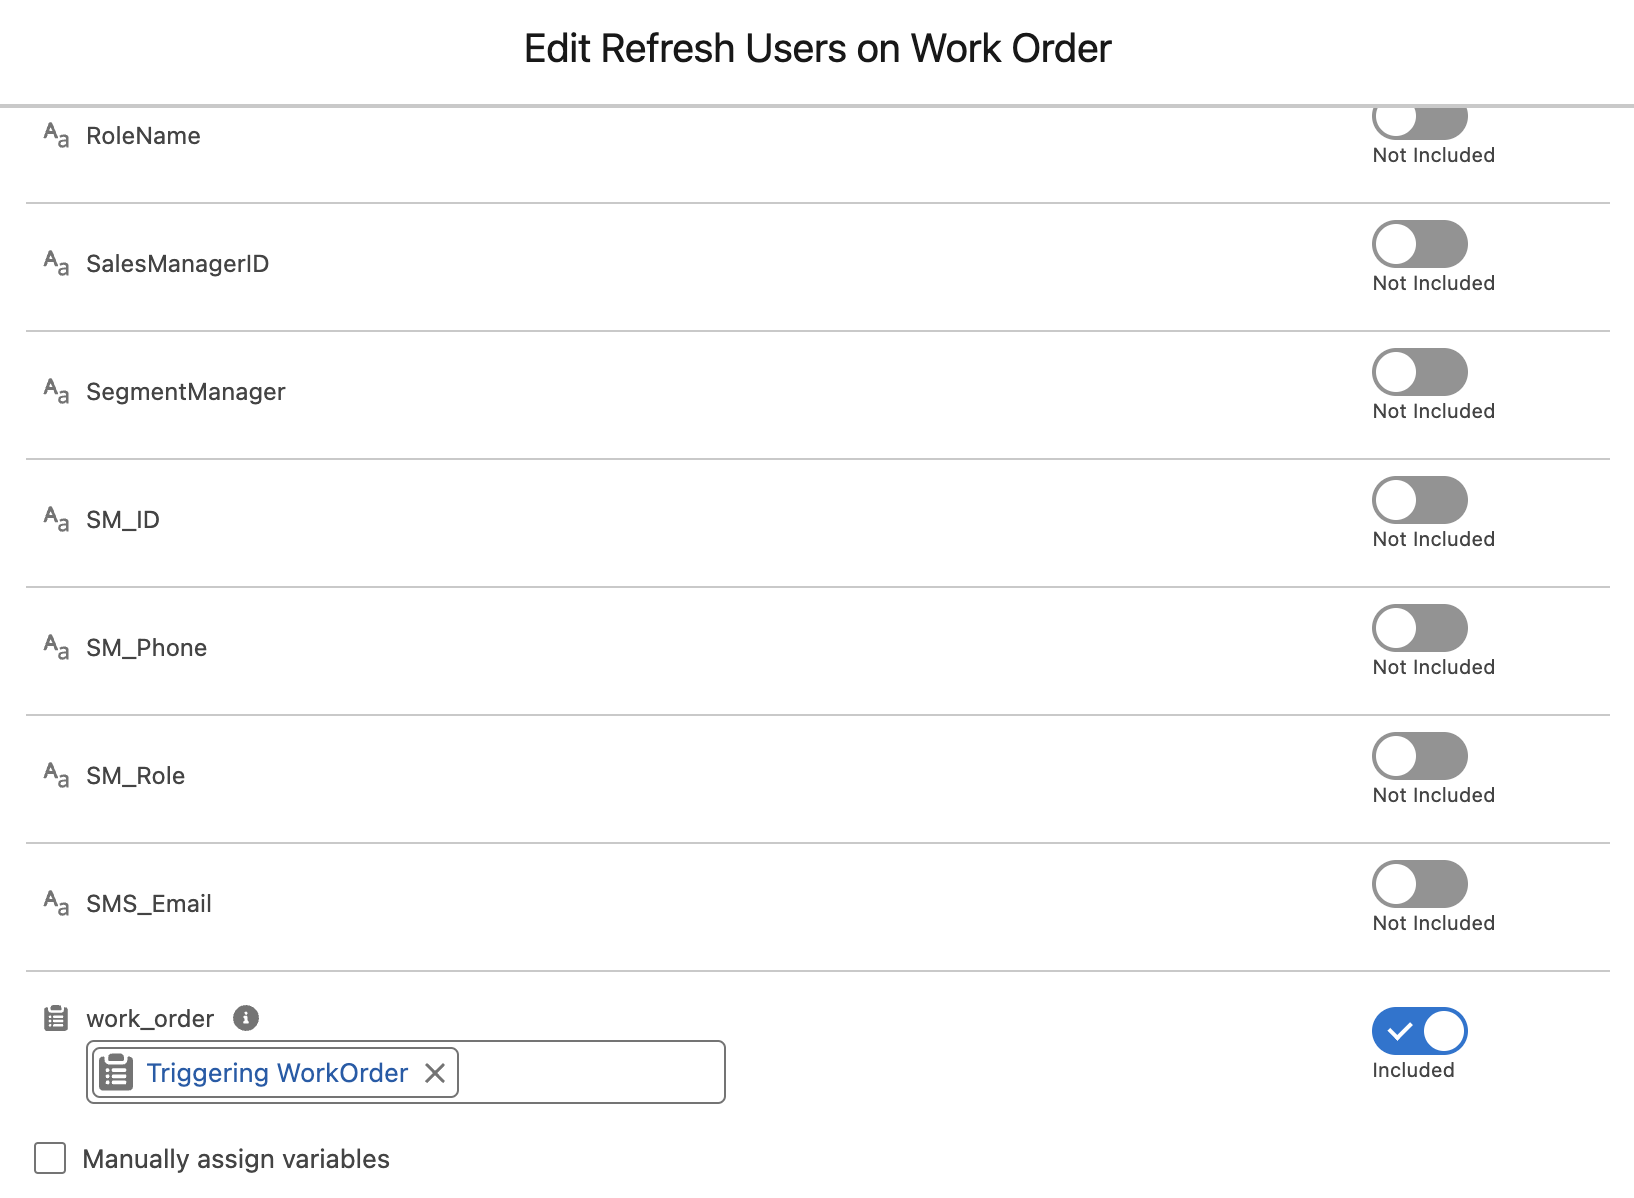Click the text type icon beside SM_Phone
This screenshot has width=1634, height=1198.
[x=55, y=646]
